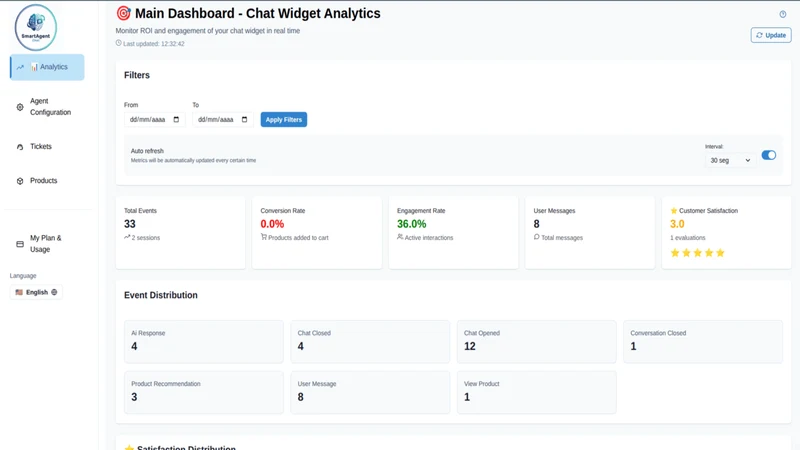Toggle the Auto refresh switch off
The width and height of the screenshot is (800, 450).
[769, 155]
